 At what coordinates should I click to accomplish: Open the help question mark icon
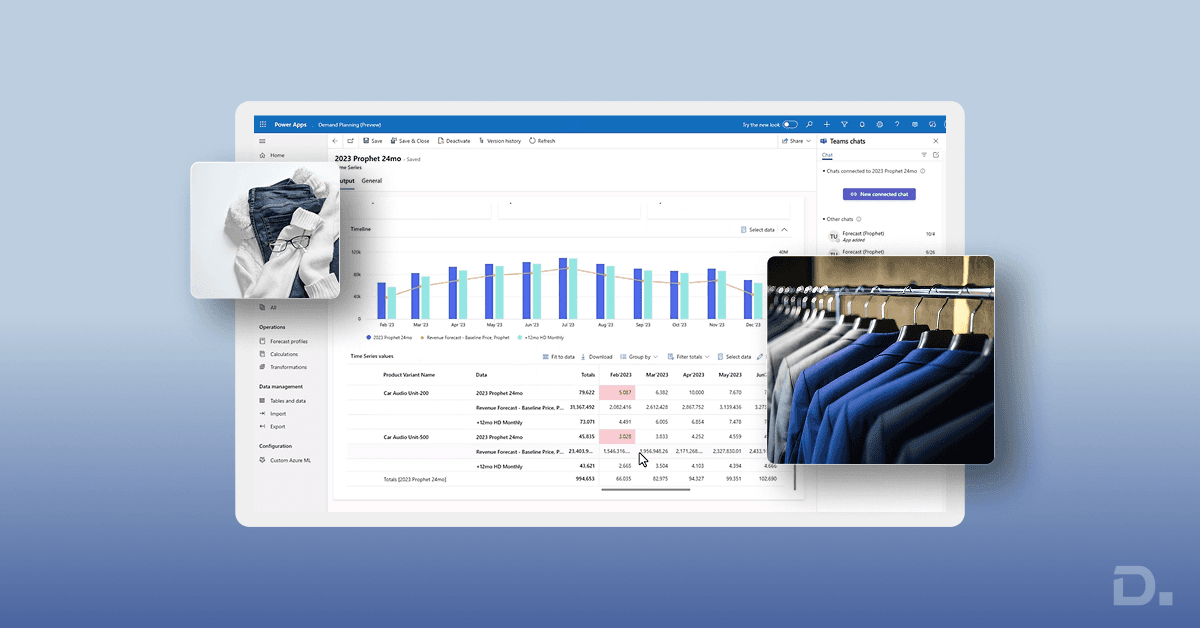click(x=897, y=125)
